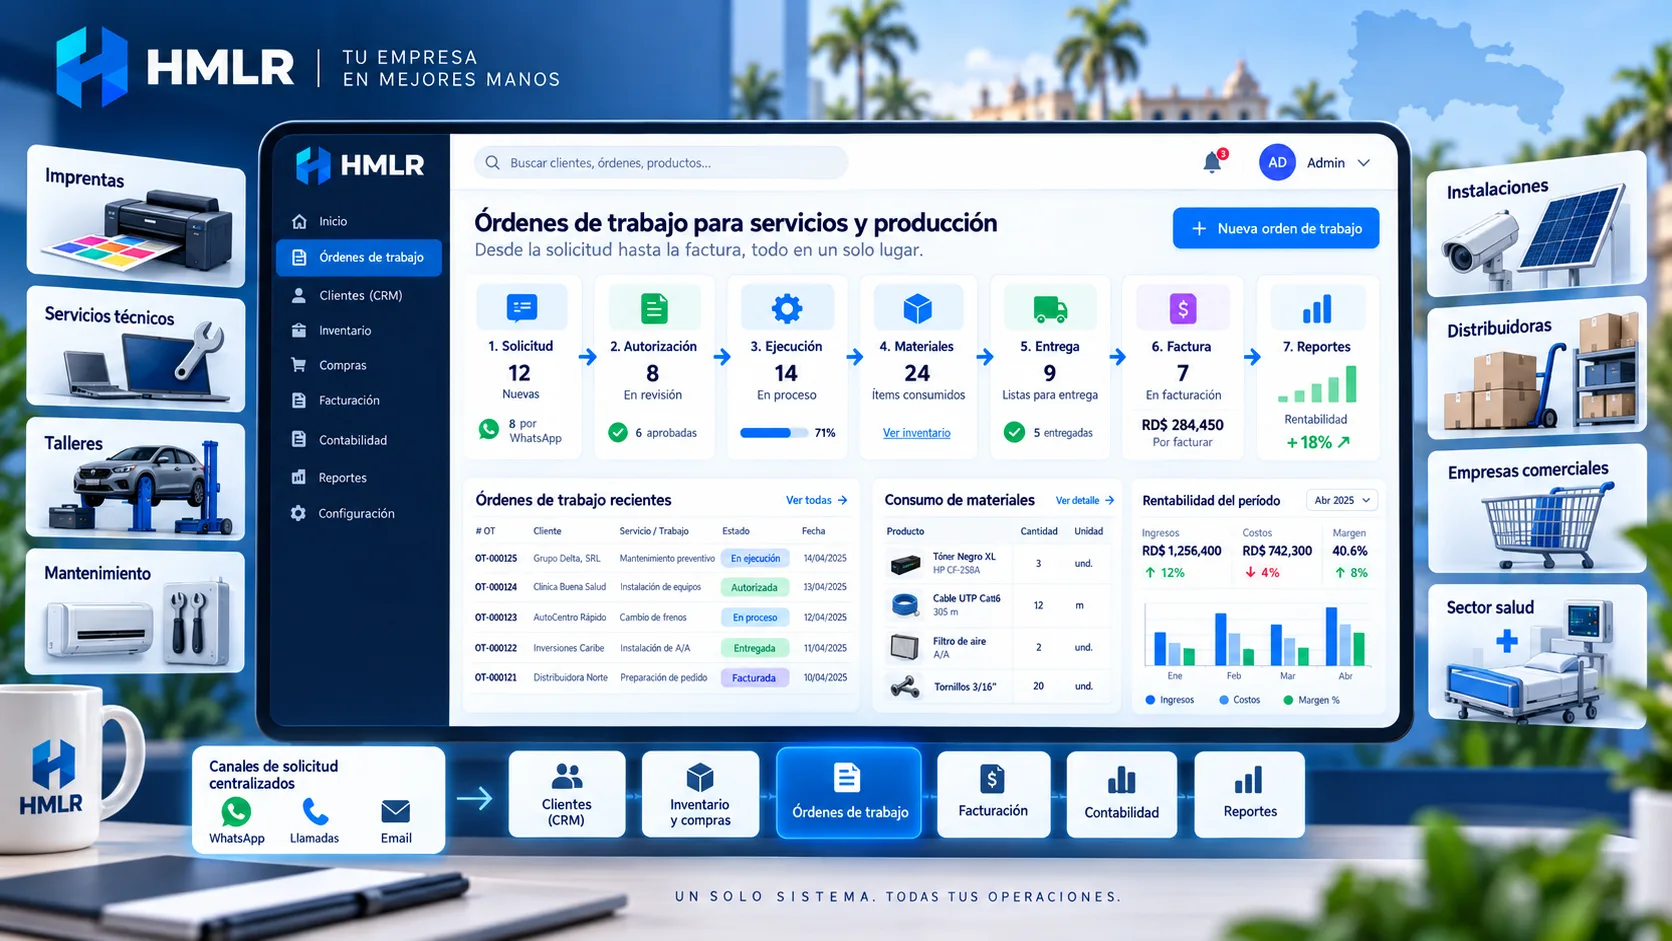Click the Materiales cube step icon
Screen dimensions: 1672x941
coord(918,308)
